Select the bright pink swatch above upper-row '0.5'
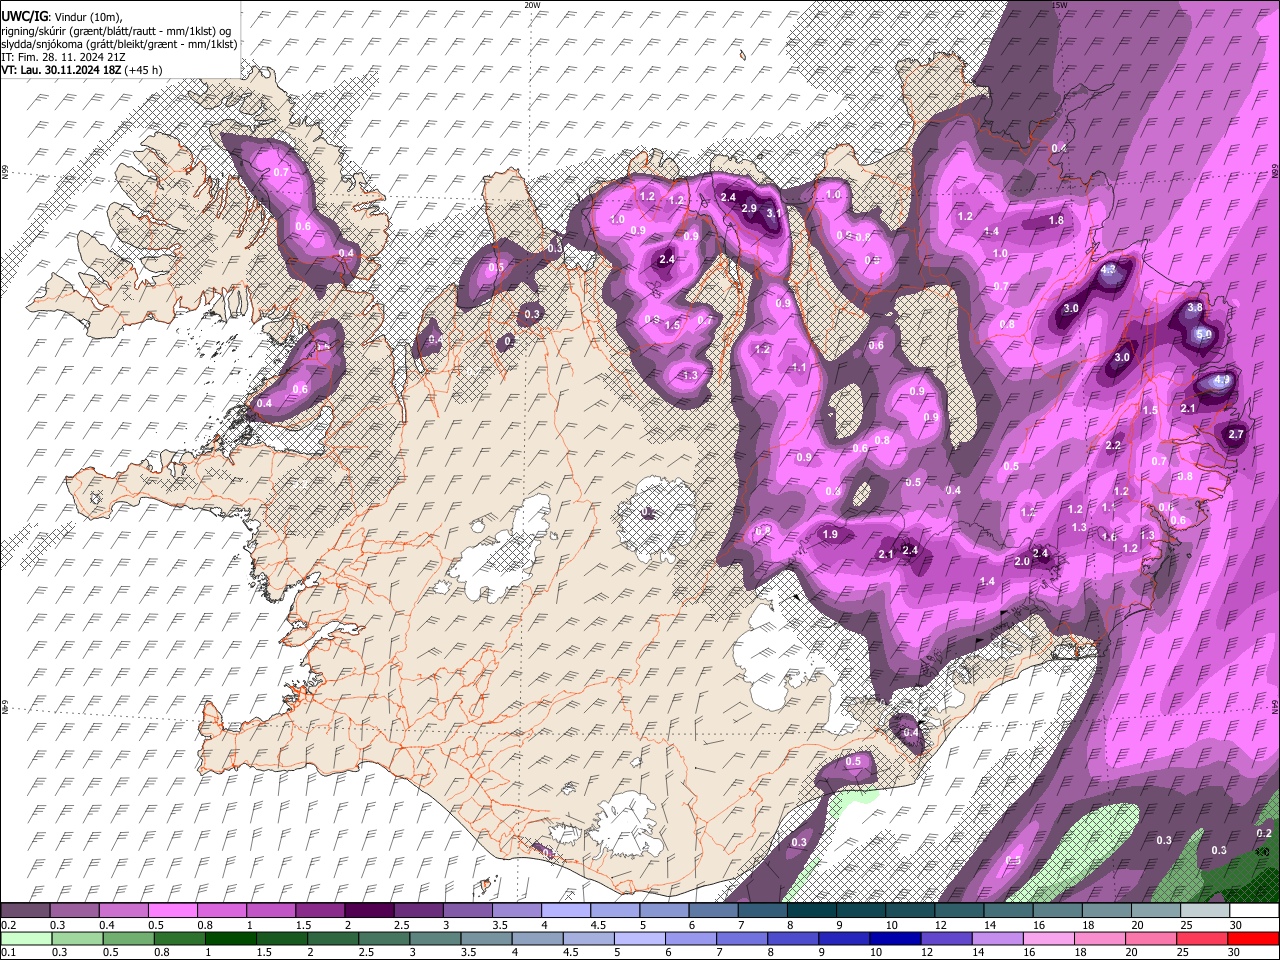 (172, 911)
